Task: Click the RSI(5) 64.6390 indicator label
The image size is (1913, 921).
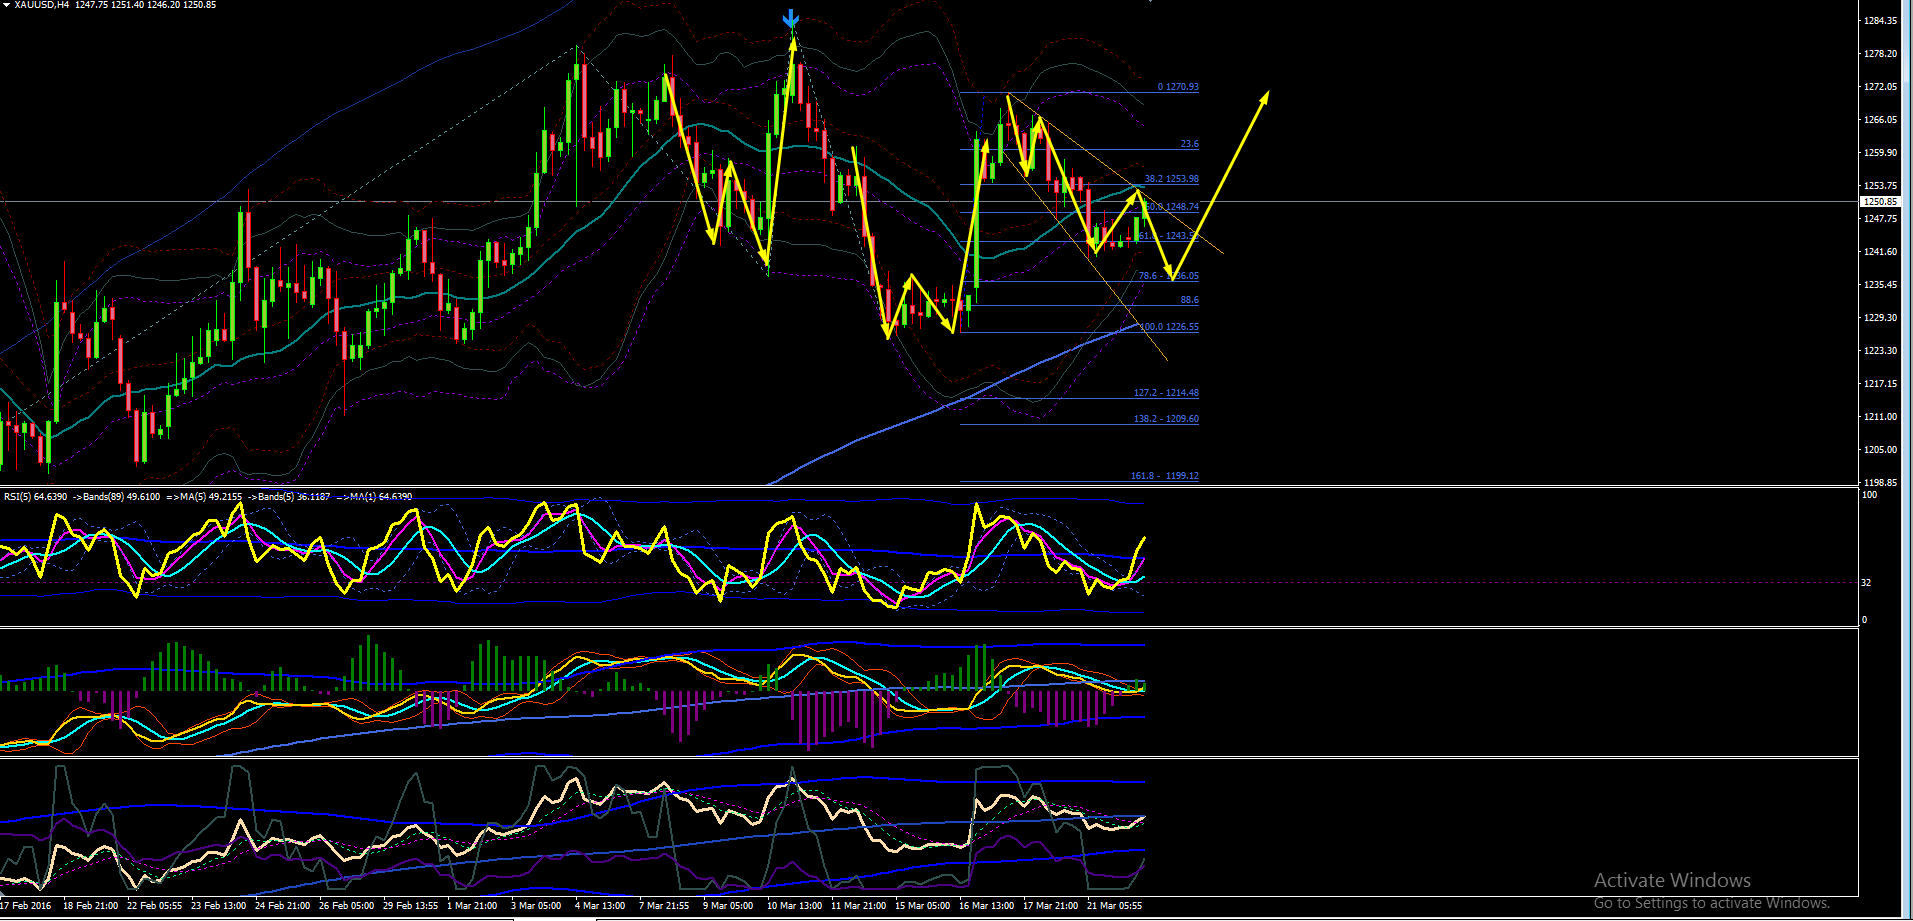Action: pos(36,497)
